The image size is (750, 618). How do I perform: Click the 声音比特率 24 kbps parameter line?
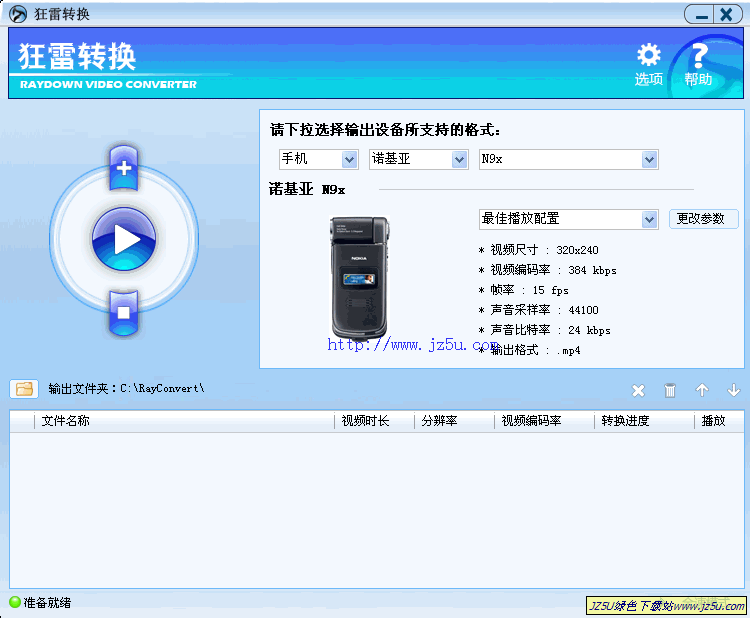point(545,330)
